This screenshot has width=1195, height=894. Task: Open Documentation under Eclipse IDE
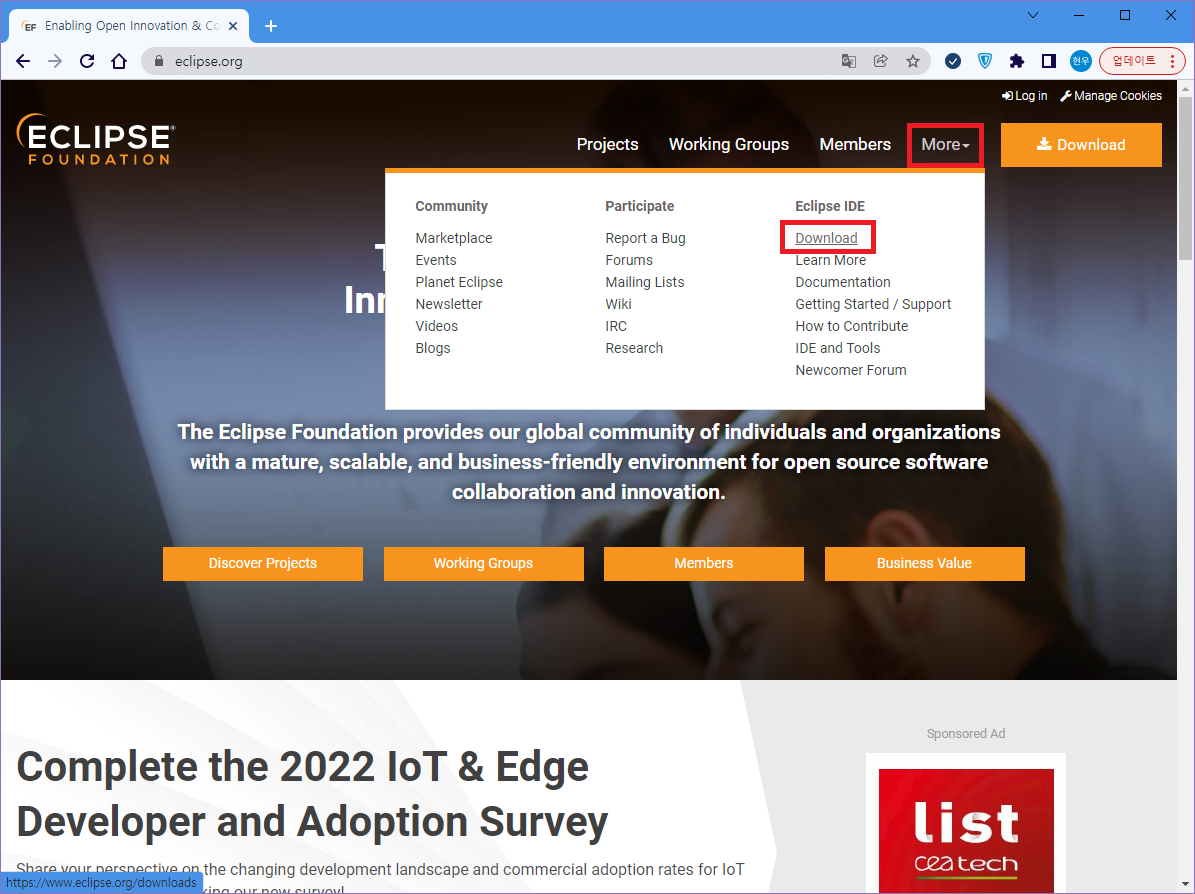point(843,282)
